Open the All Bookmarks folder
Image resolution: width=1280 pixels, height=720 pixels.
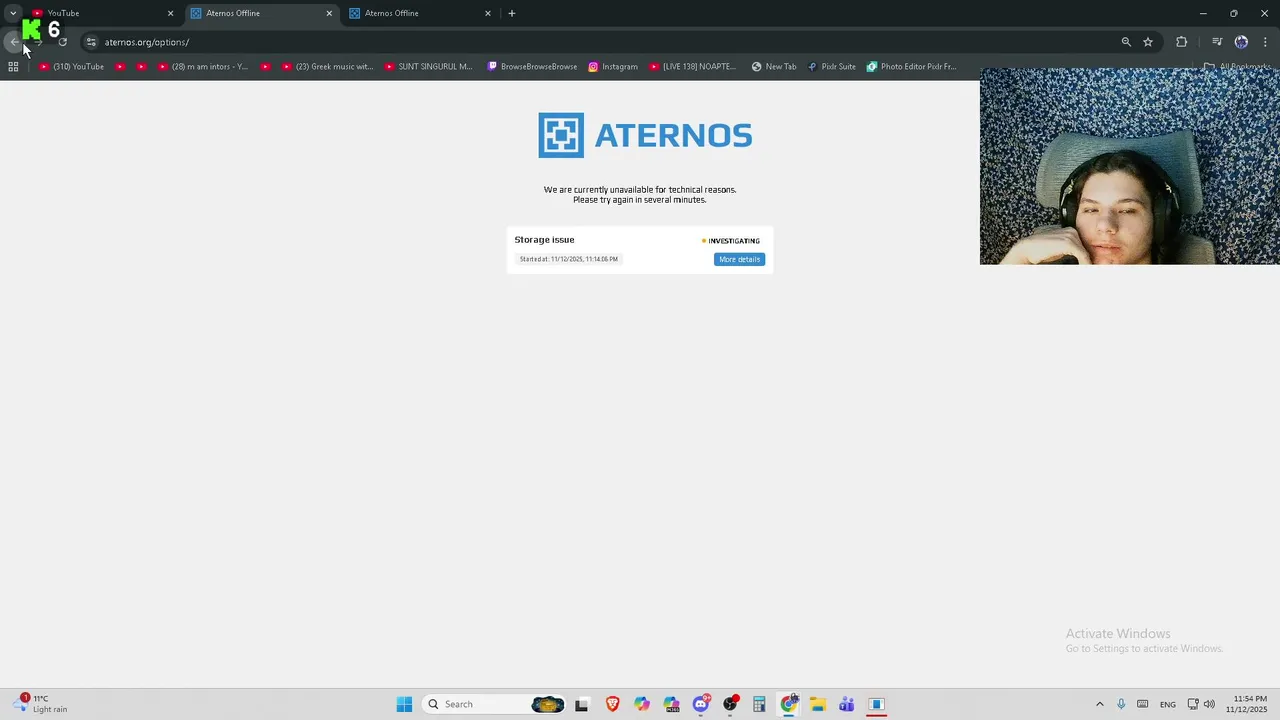pos(1237,67)
